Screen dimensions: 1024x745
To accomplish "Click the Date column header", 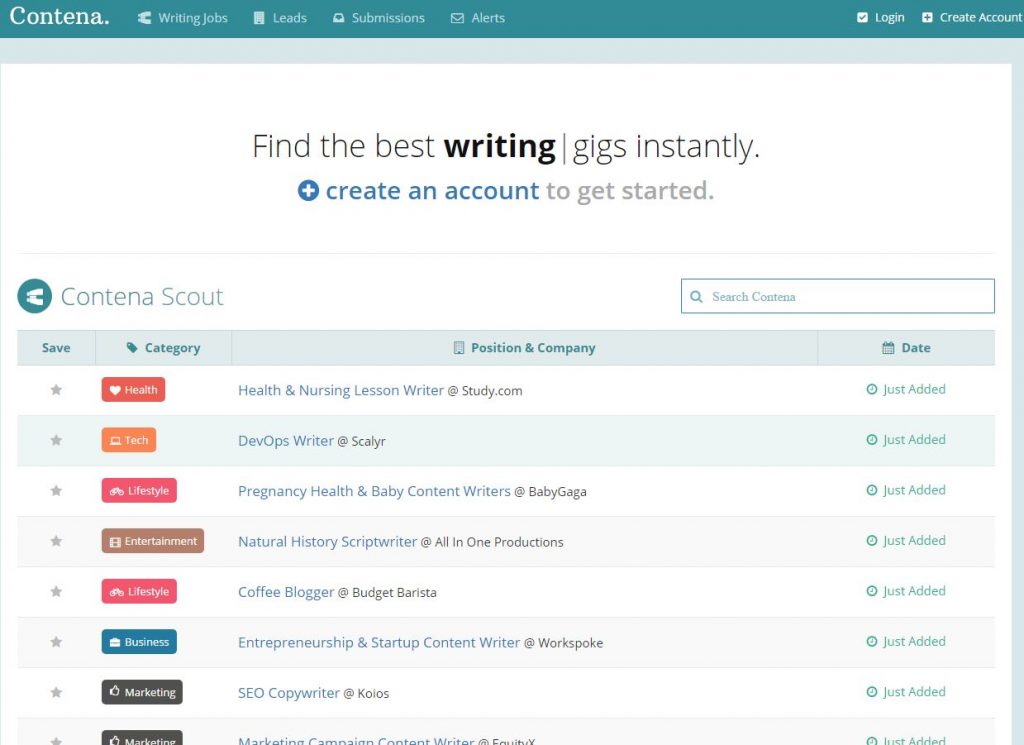I will [x=906, y=348].
